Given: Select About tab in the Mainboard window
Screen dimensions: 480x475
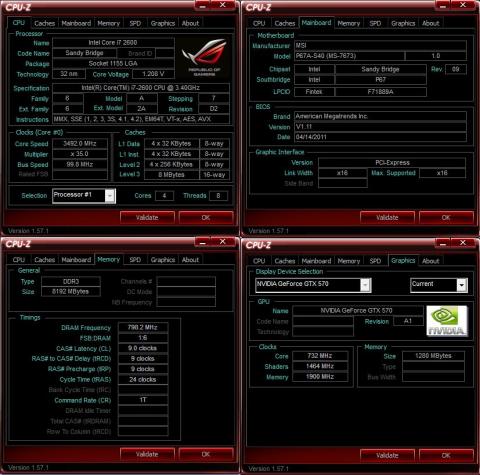Looking at the screenshot, I should (x=431, y=23).
